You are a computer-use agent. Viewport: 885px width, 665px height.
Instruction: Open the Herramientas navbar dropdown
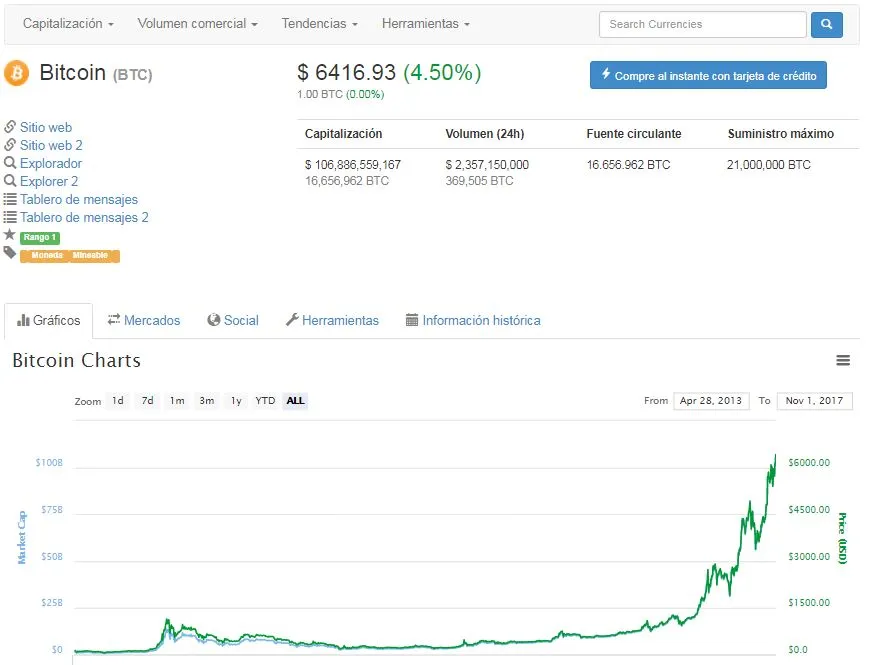[x=426, y=24]
